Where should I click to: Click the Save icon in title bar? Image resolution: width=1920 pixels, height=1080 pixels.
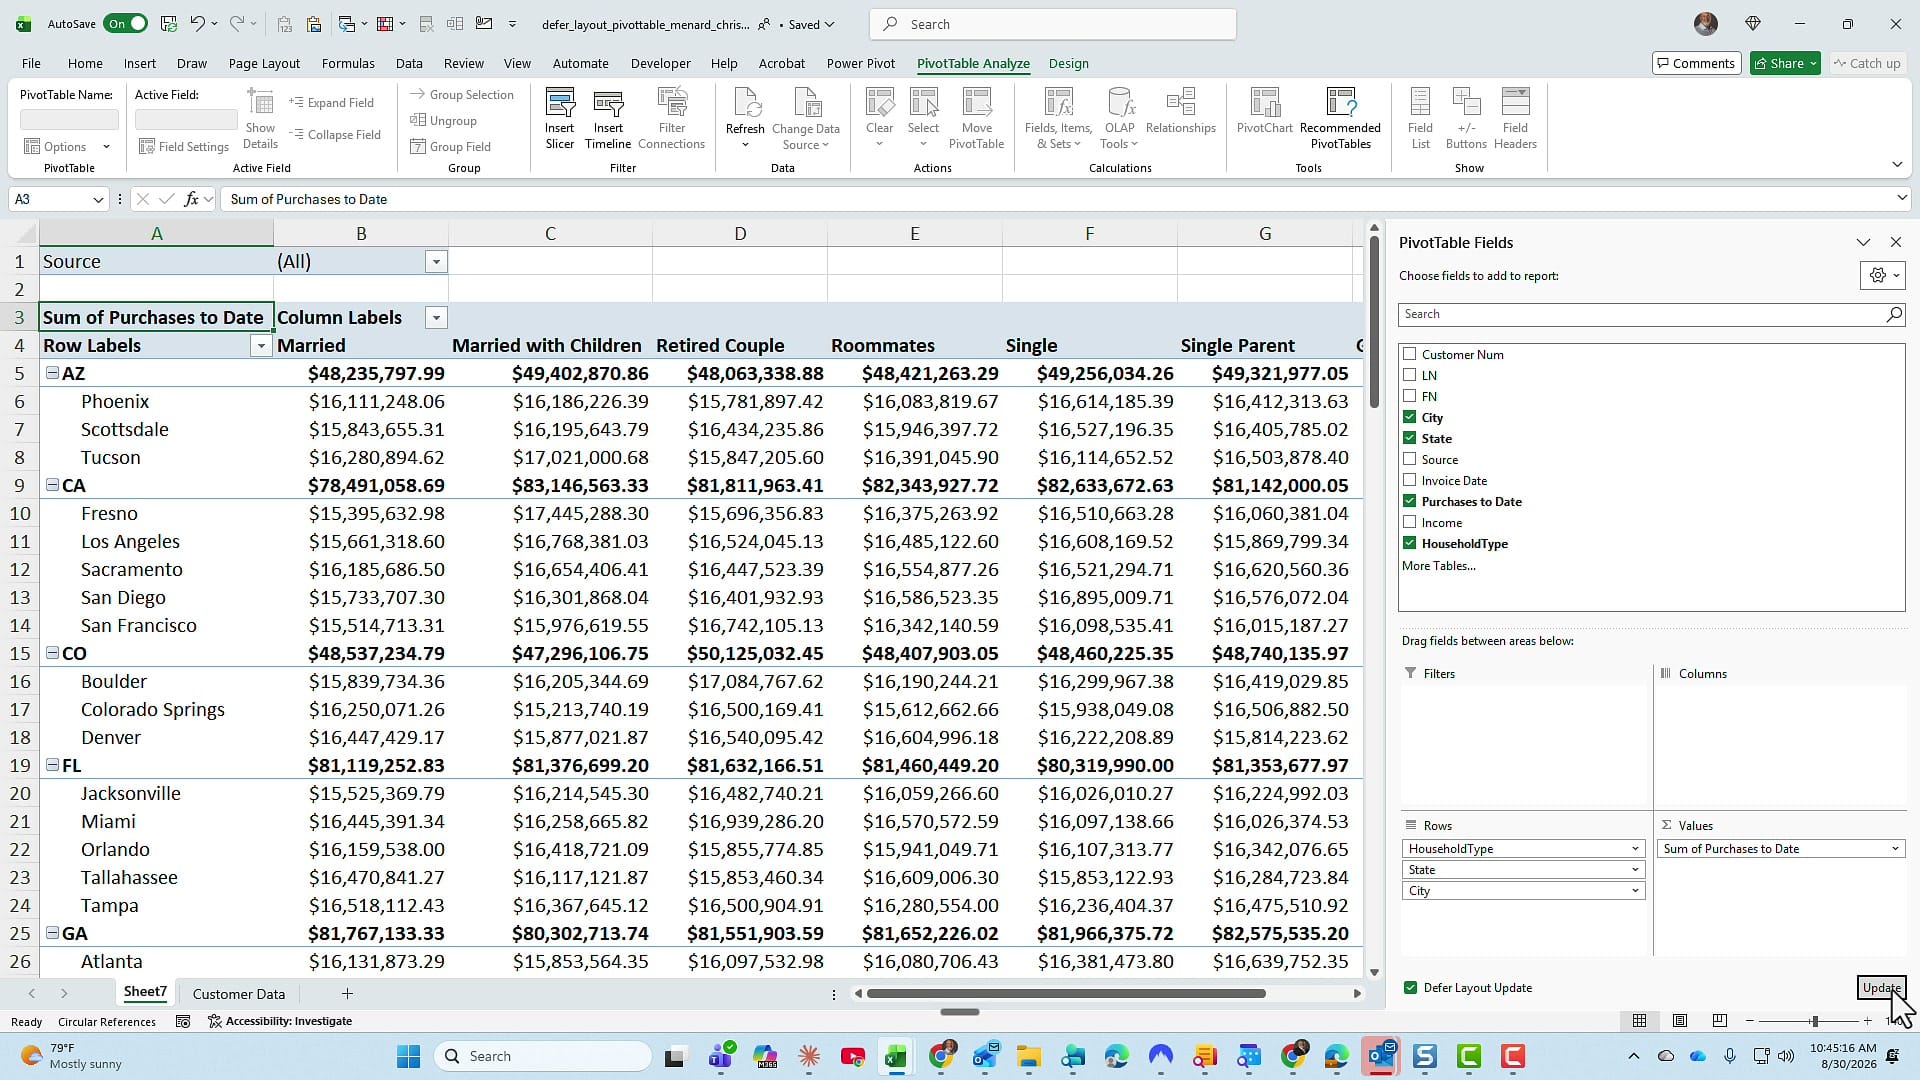(169, 24)
